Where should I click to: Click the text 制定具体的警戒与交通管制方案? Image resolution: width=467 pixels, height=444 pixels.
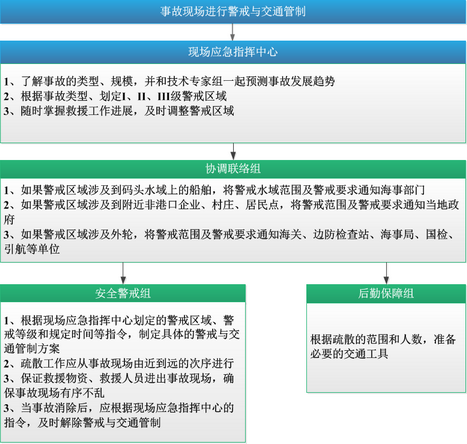(x=122, y=341)
